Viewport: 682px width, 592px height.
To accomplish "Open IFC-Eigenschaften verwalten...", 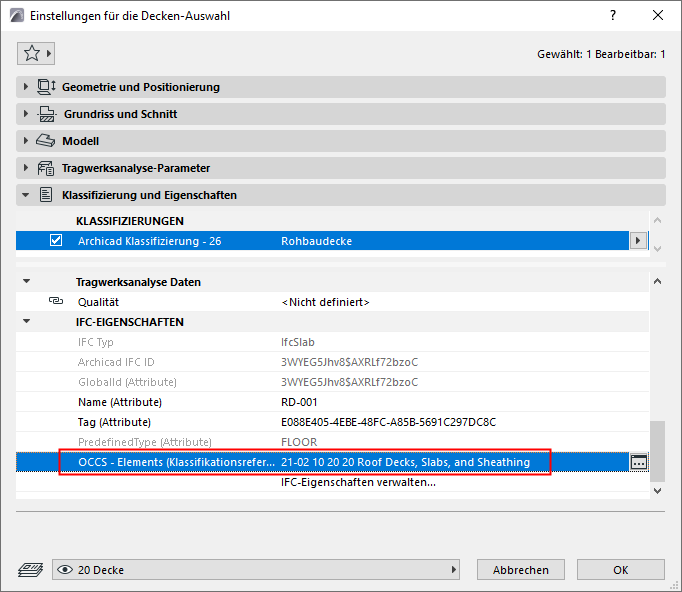I will (358, 482).
